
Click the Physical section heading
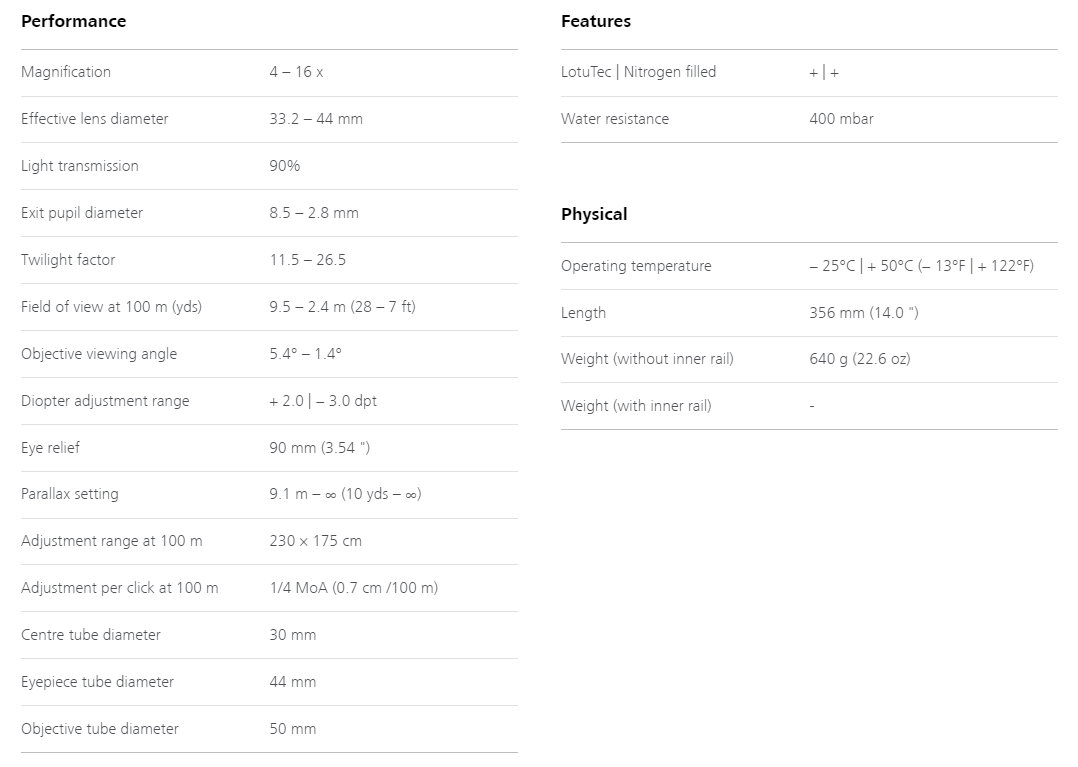tap(594, 214)
